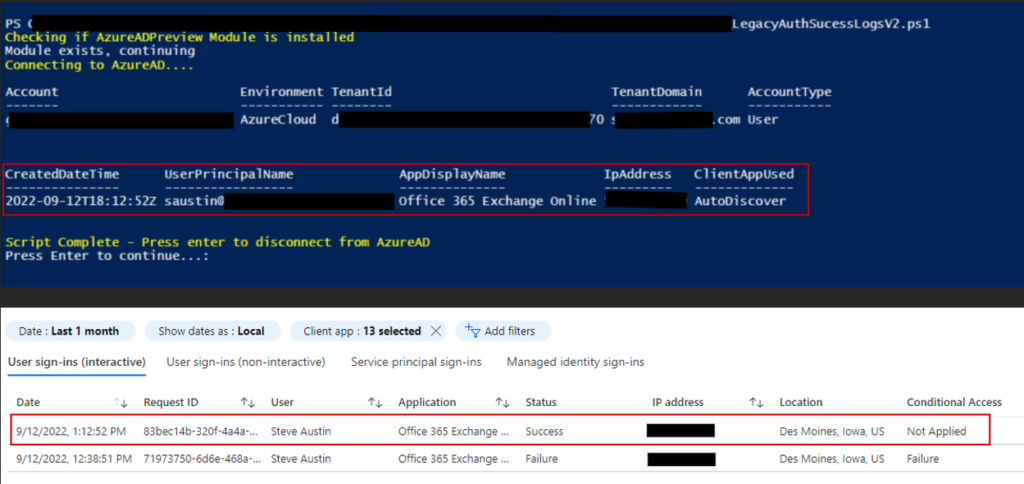
Task: Open Service principal sign-ins tab
Action: [416, 362]
